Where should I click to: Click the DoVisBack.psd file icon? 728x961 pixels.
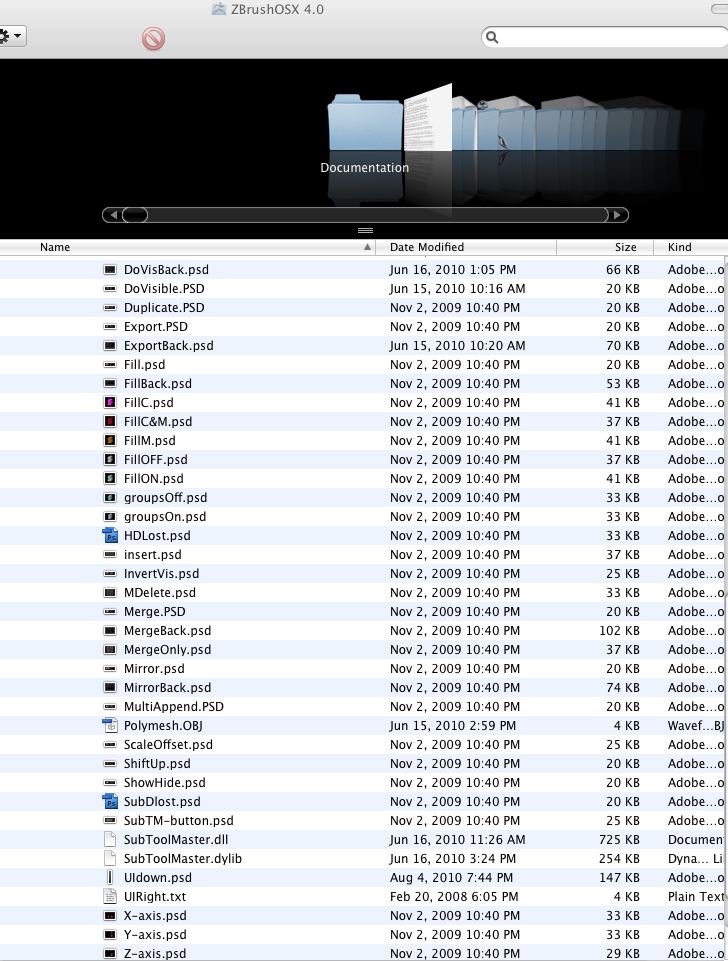click(x=110, y=270)
